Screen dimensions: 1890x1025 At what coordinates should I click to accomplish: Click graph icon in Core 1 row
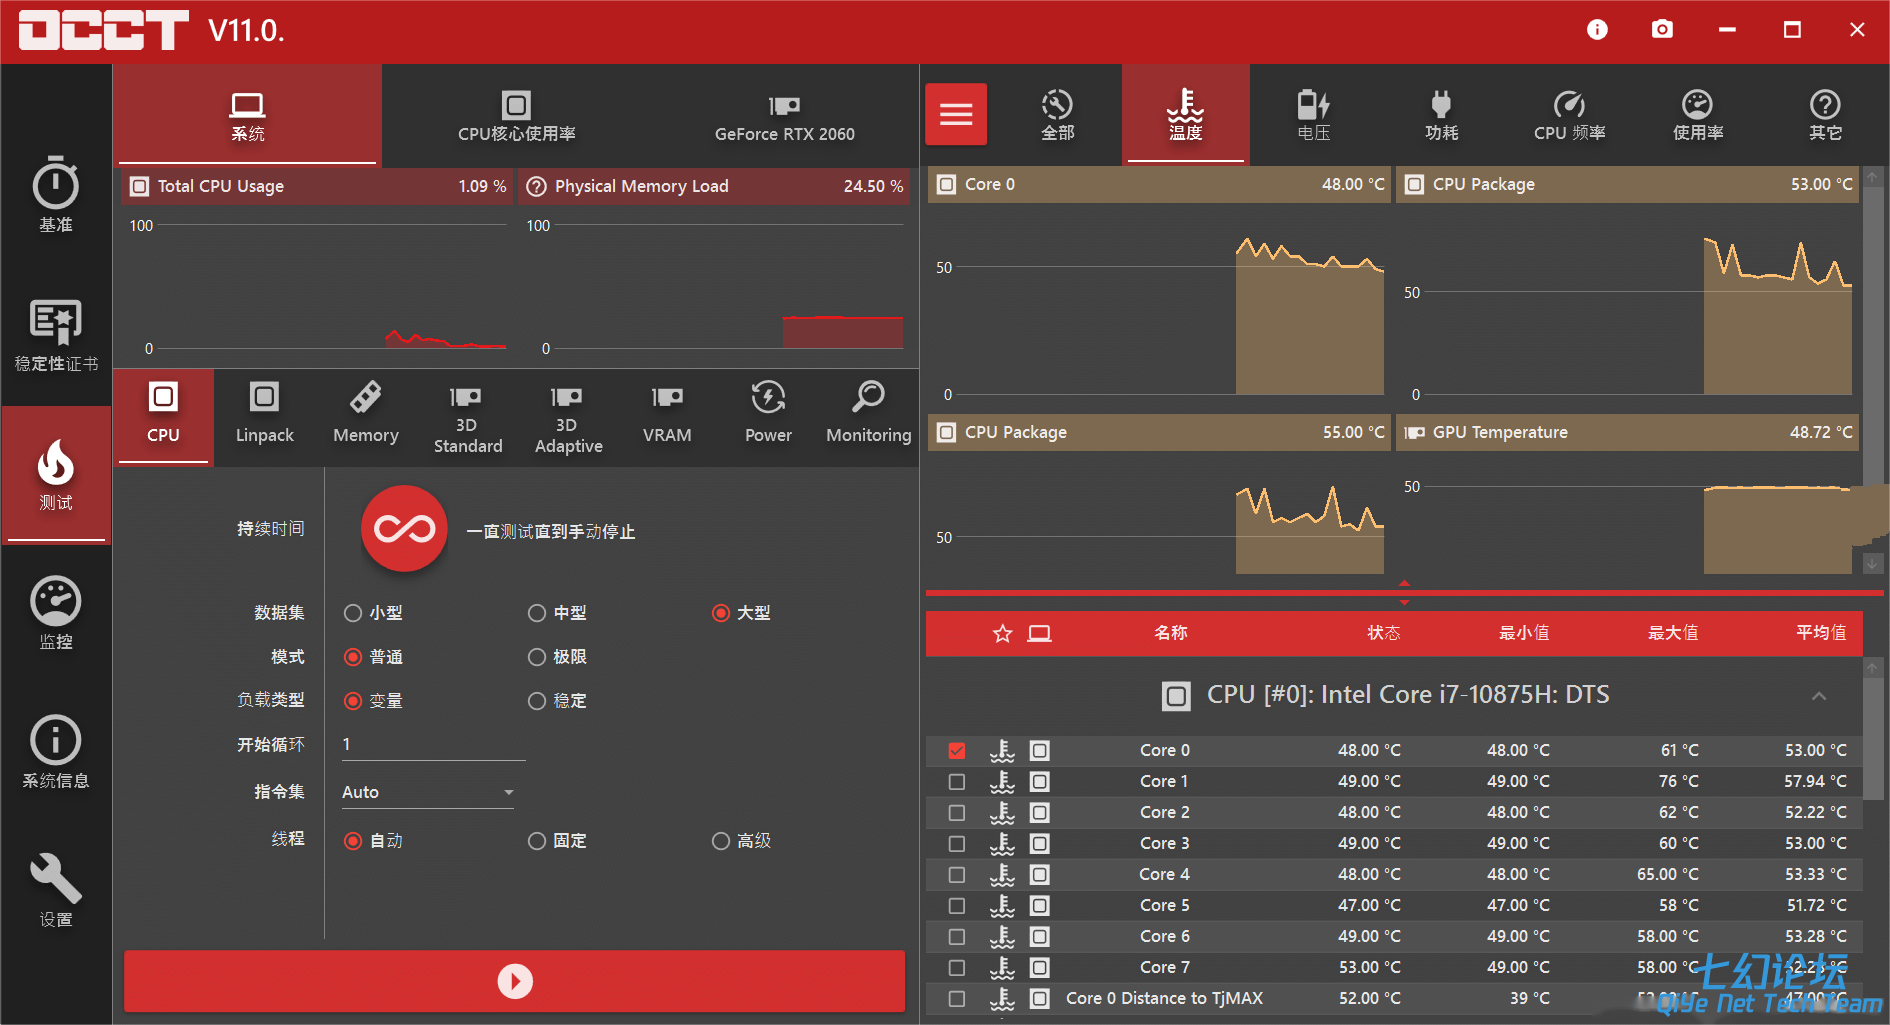coord(1040,781)
